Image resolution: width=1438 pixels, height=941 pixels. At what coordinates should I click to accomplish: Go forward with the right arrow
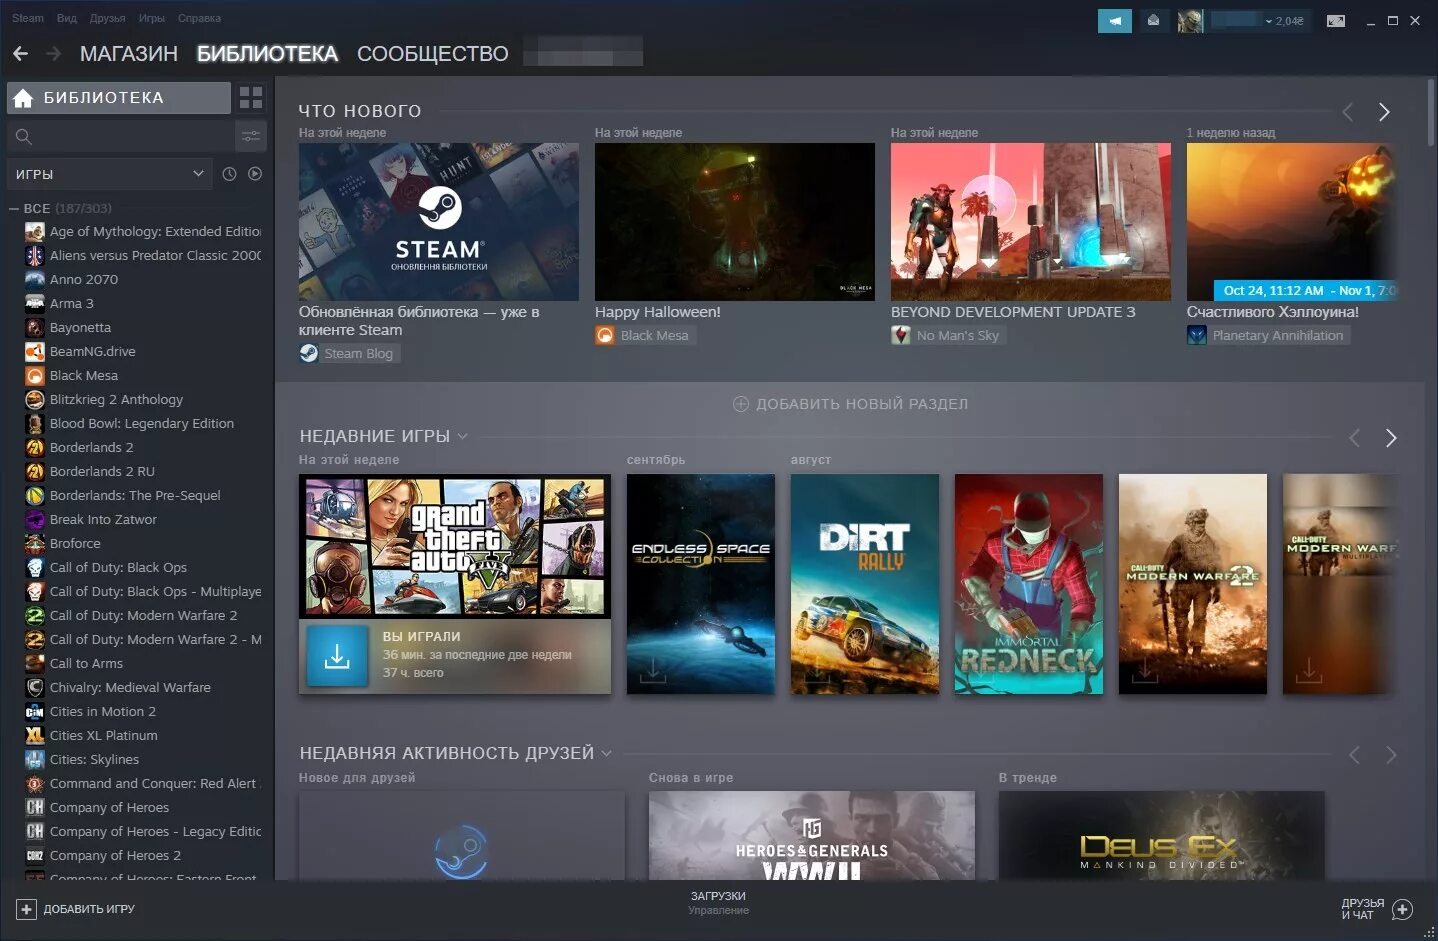point(54,53)
